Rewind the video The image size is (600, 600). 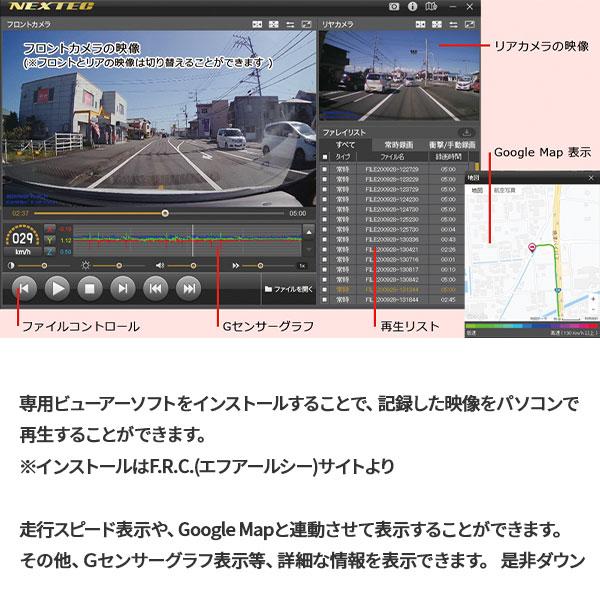[x=155, y=289]
